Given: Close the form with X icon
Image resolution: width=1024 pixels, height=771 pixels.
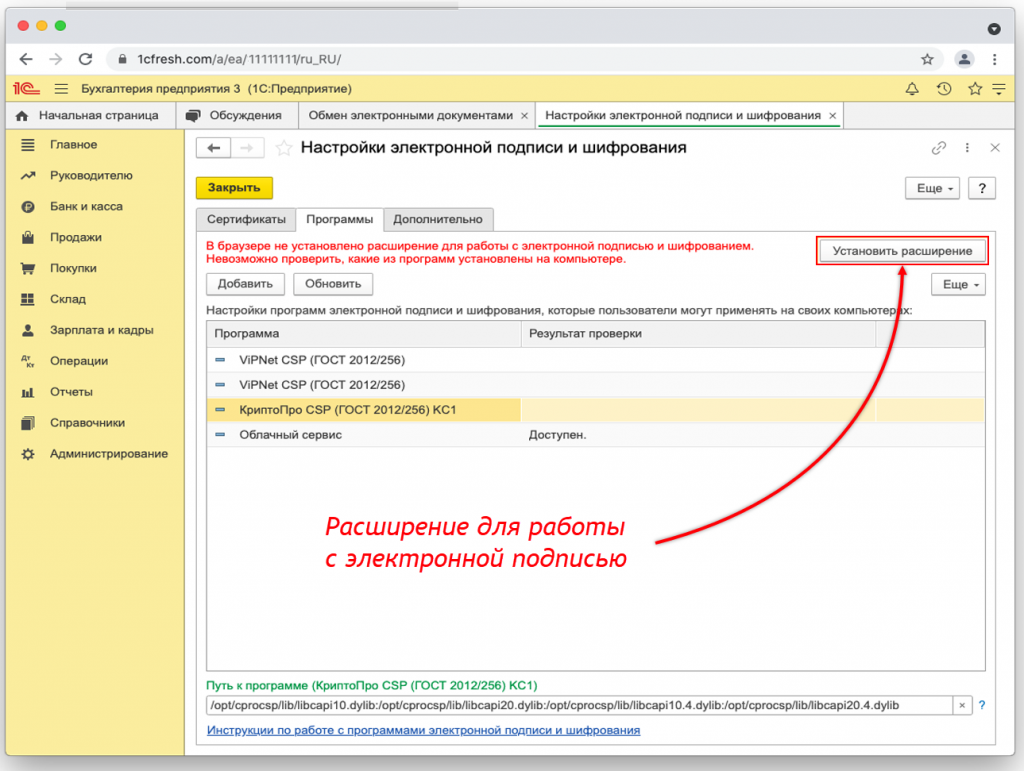Looking at the screenshot, I should [995, 148].
